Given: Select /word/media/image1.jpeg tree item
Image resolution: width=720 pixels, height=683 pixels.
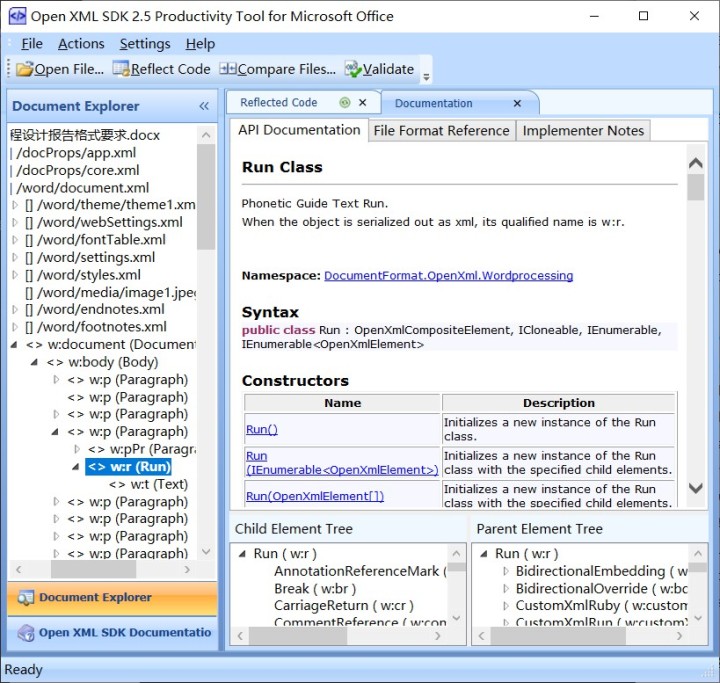Looking at the screenshot, I should (x=111, y=293).
